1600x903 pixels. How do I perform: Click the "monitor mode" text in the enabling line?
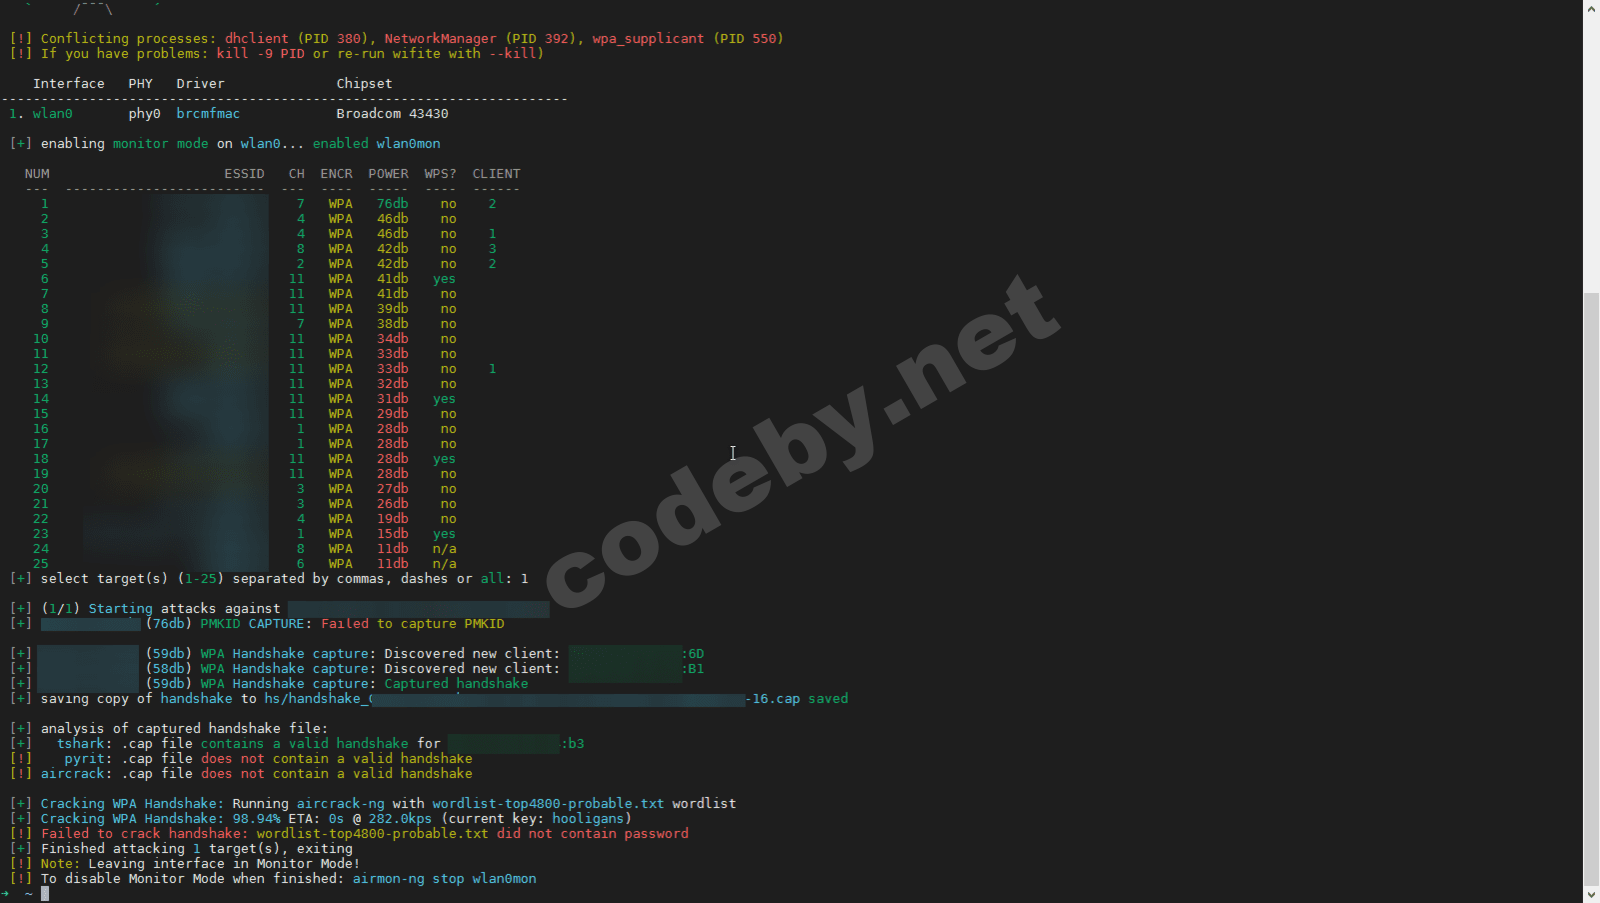[x=161, y=144]
